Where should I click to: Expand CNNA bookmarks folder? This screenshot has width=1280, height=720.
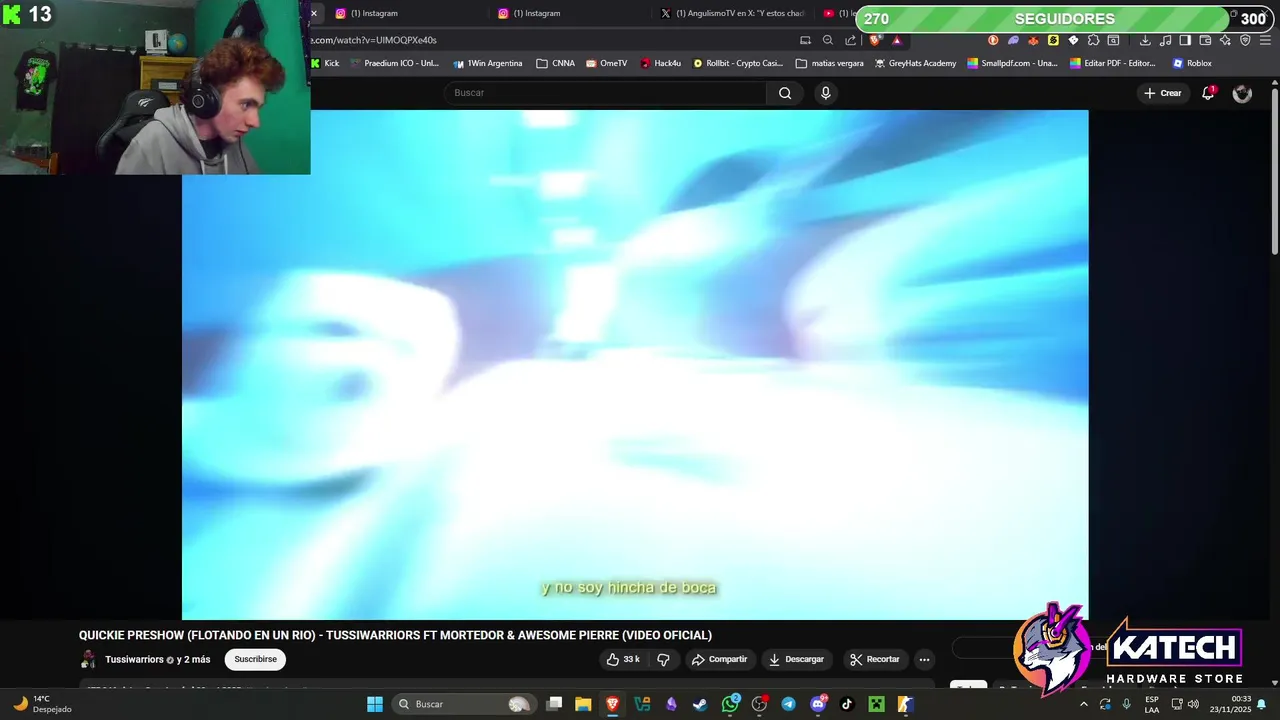(555, 63)
